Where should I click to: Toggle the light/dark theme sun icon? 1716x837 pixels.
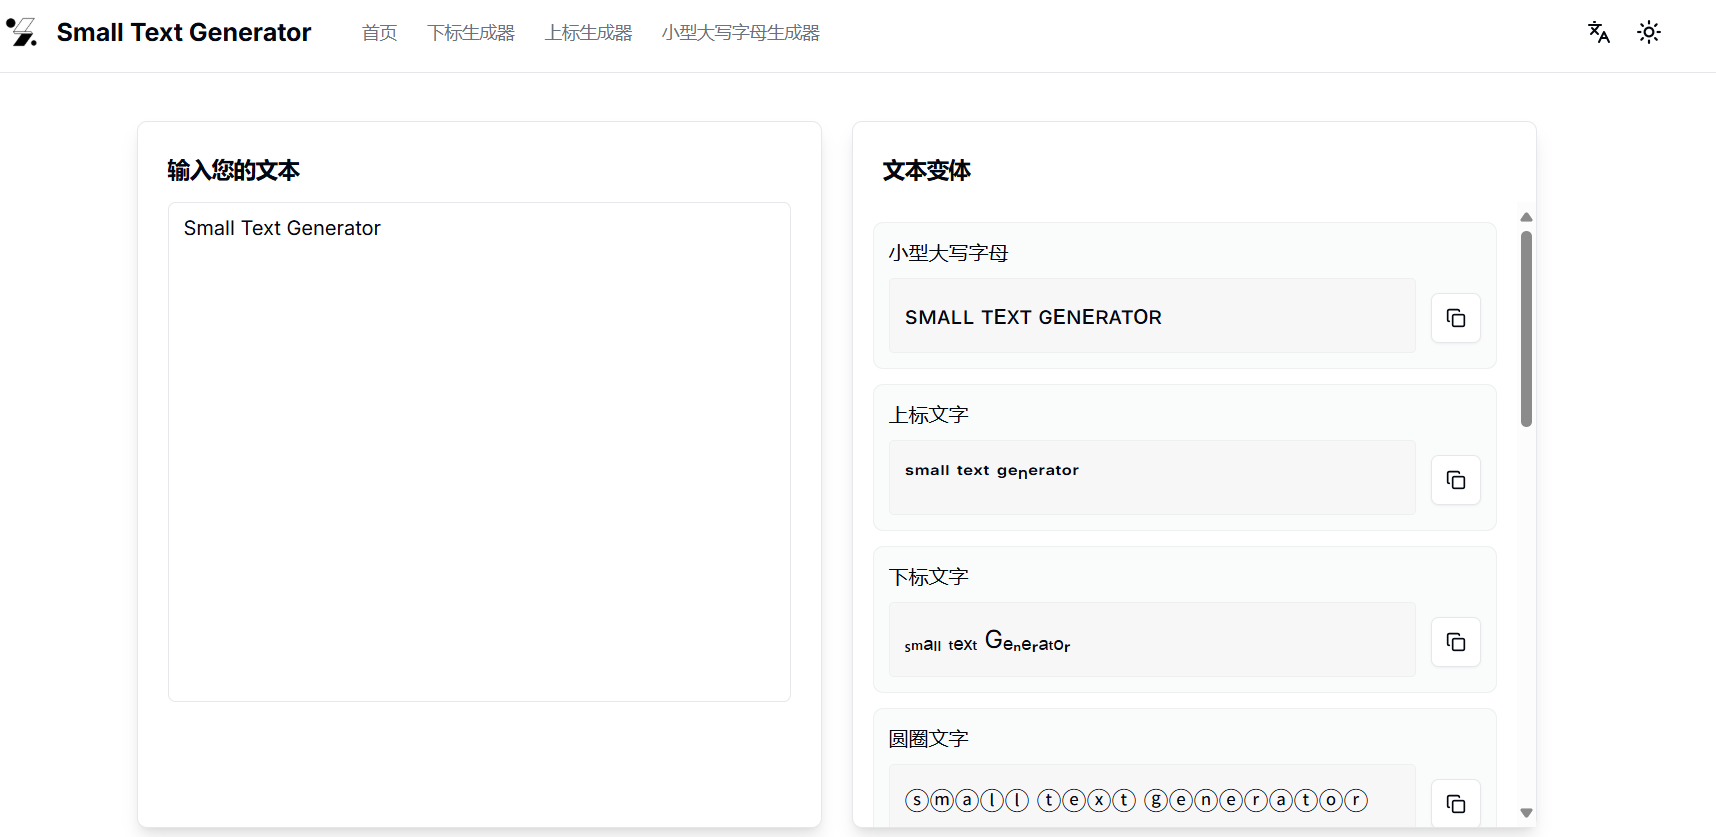point(1648,32)
